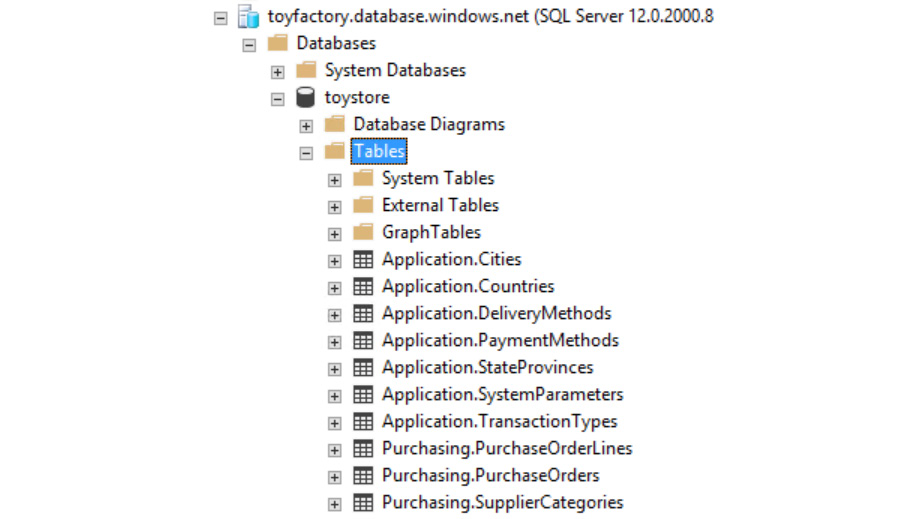This screenshot has height=519, width=923.
Task: Click the toystore database cylinder icon
Action: click(306, 98)
